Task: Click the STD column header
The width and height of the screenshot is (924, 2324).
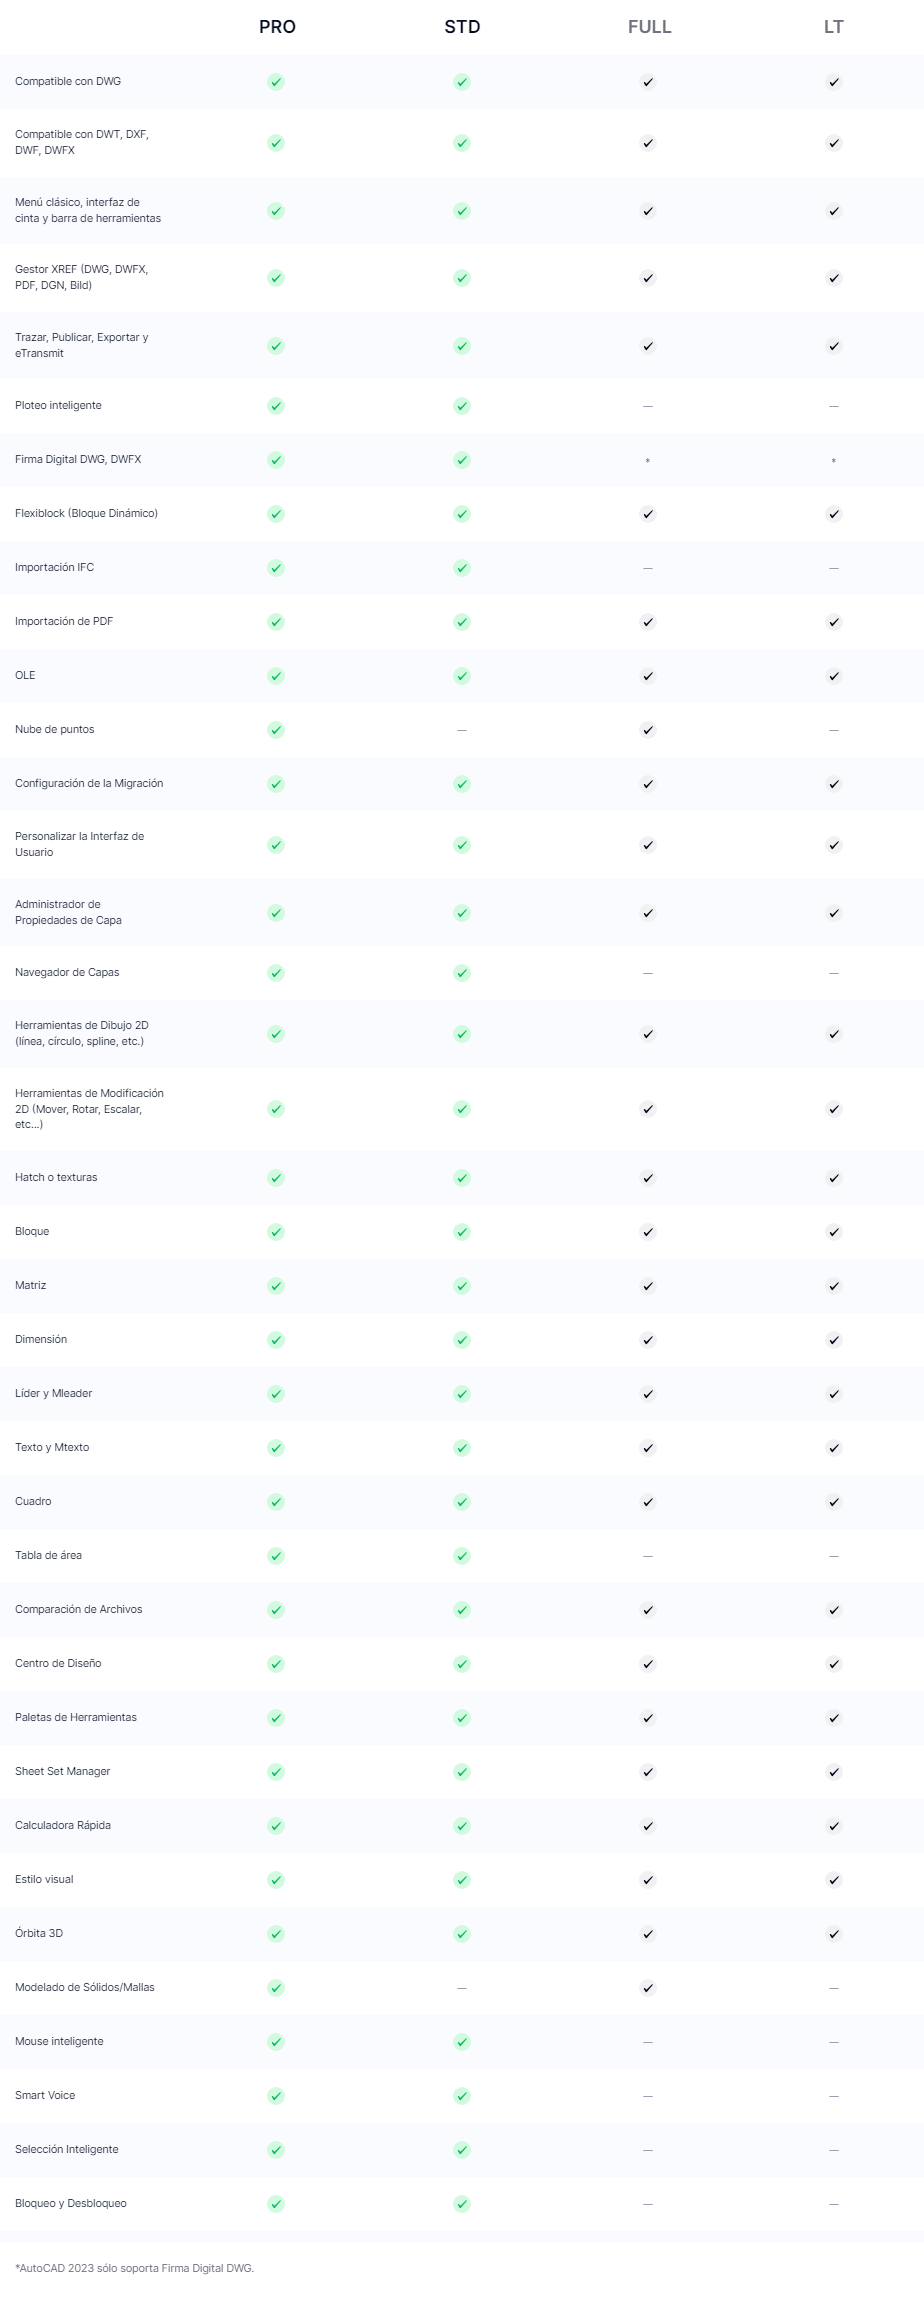Action: point(462,27)
